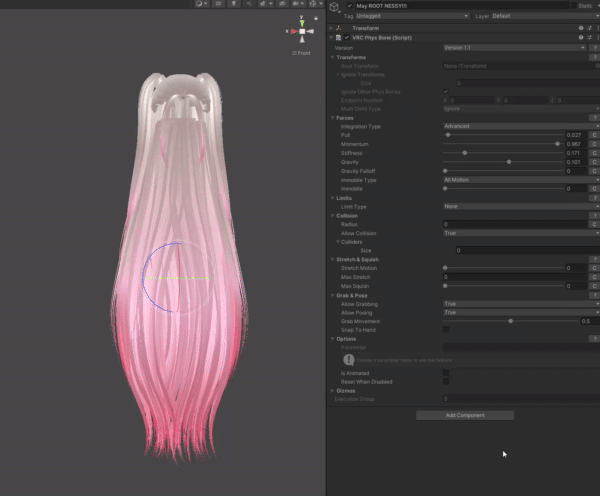Reset Pull value with its C button
600x496 pixels.
[x=594, y=135]
